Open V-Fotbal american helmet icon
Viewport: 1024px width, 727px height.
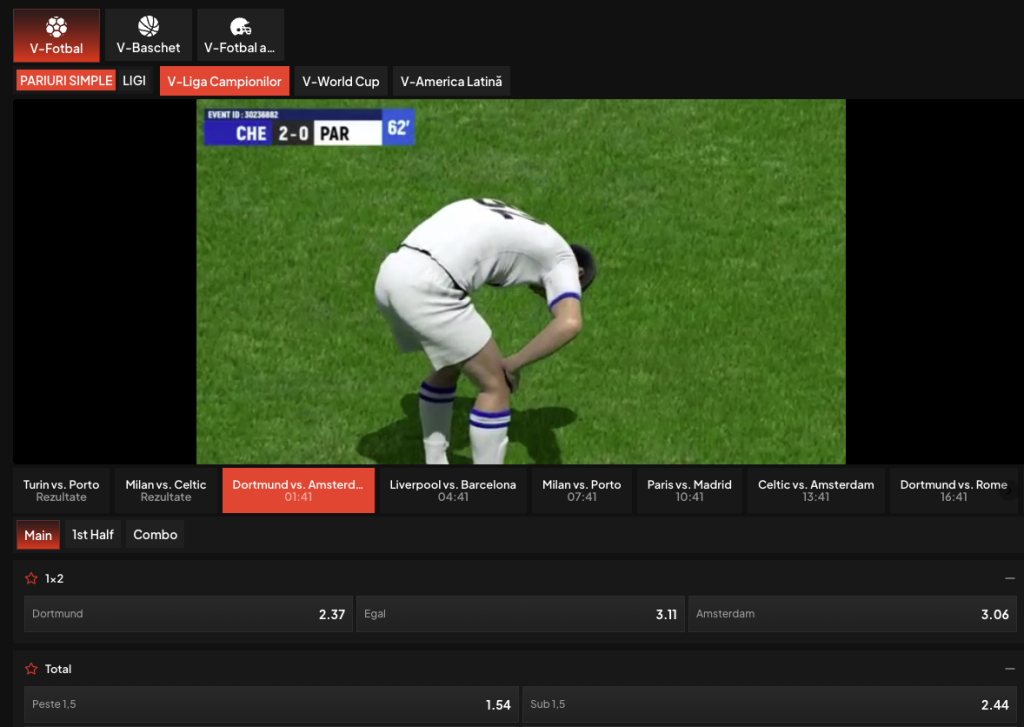click(x=240, y=27)
